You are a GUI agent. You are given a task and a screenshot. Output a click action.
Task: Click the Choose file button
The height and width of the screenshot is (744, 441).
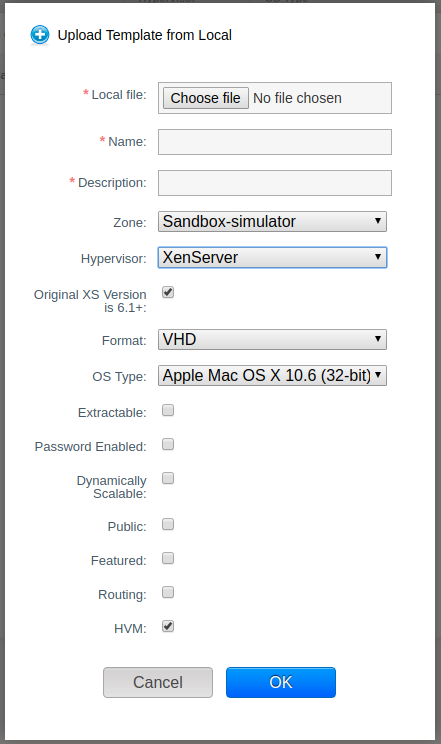click(206, 98)
